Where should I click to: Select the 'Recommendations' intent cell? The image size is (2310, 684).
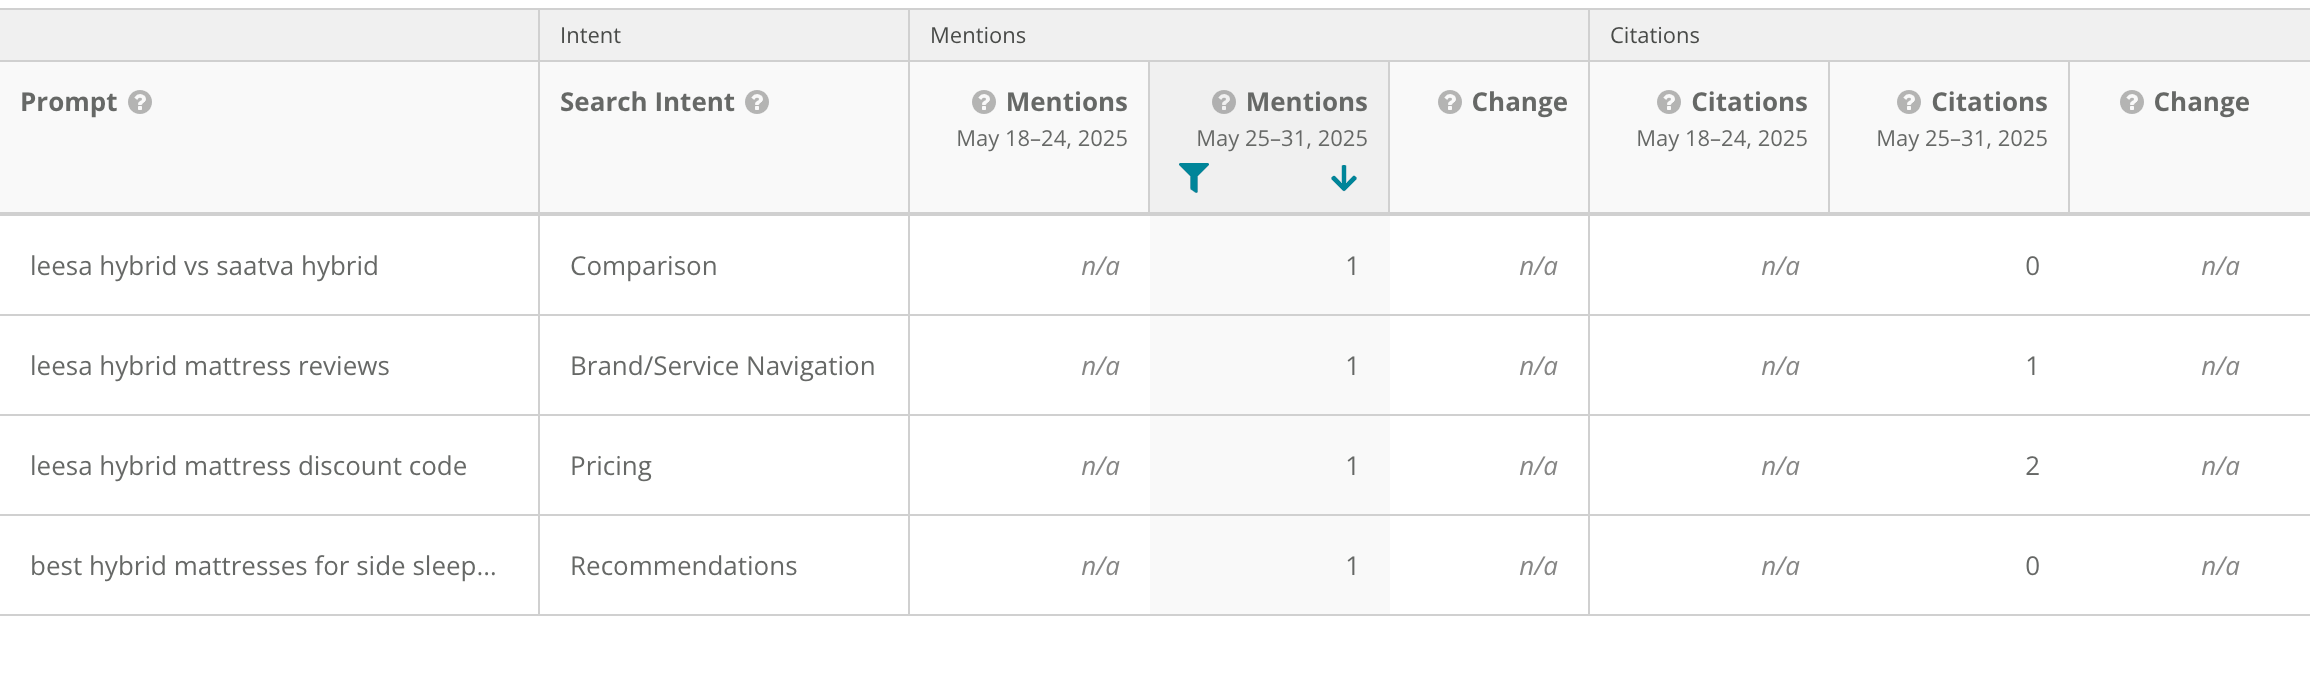(683, 566)
